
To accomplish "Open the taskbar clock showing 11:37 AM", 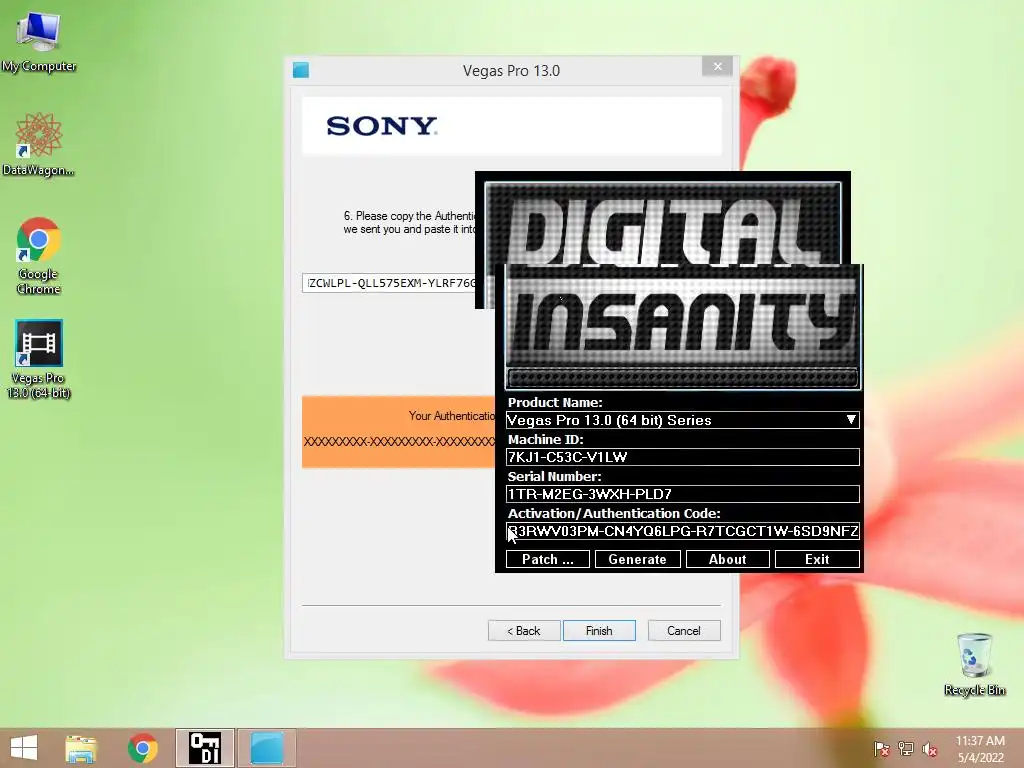I will click(980, 749).
